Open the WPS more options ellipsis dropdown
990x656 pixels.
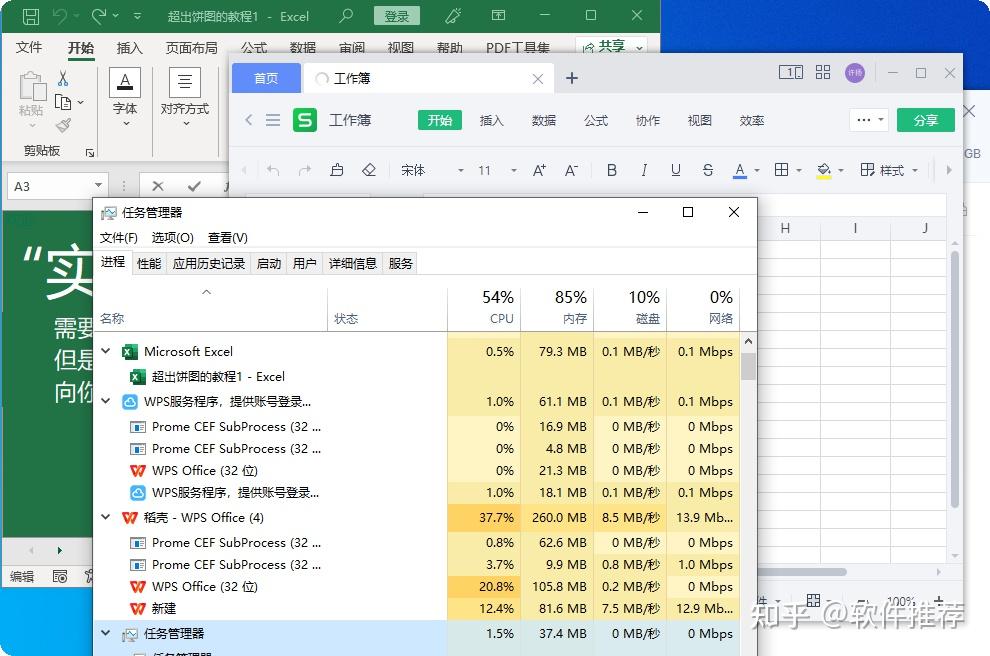[869, 120]
